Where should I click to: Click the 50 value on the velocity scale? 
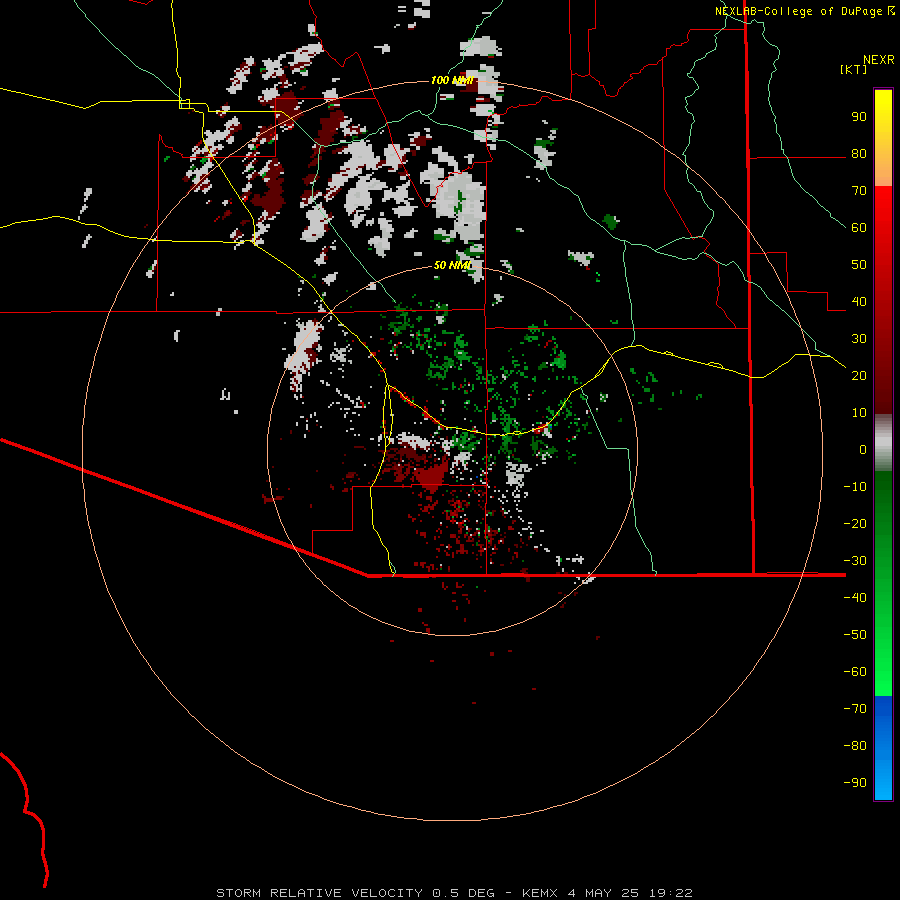(859, 265)
